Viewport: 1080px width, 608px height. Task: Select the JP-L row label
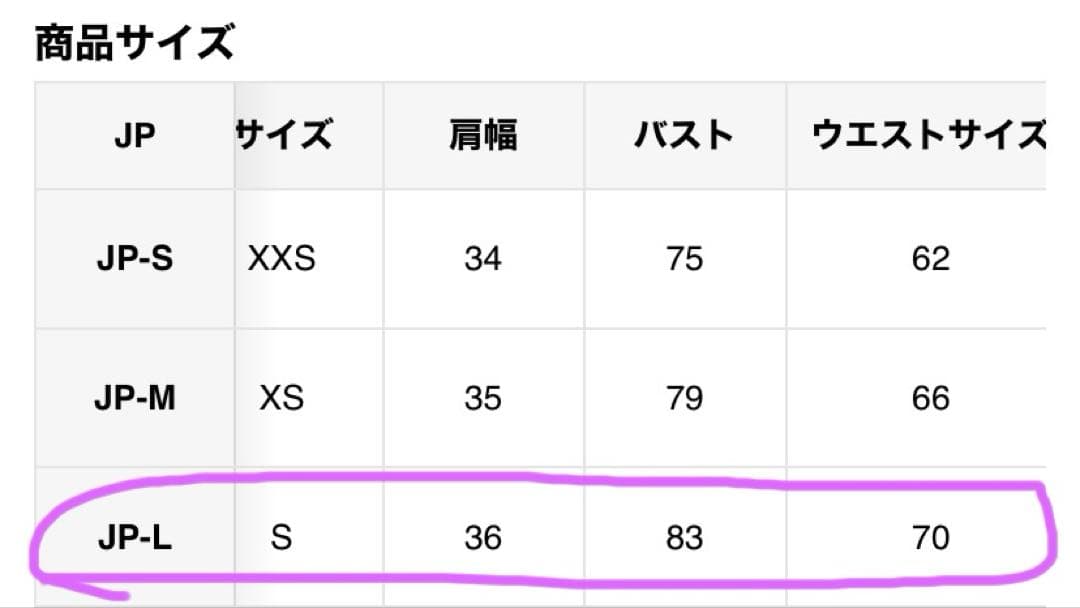(x=135, y=537)
